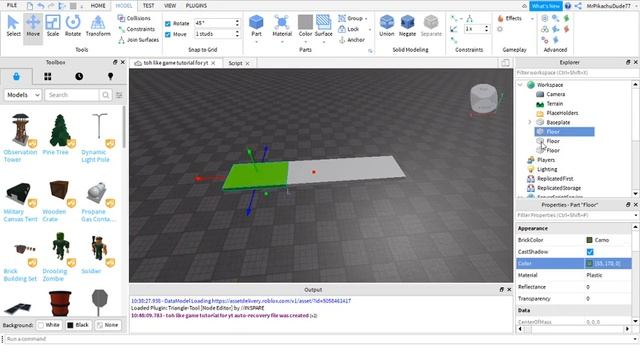Select the Observation Tower model
The height and width of the screenshot is (360, 640).
(20, 138)
